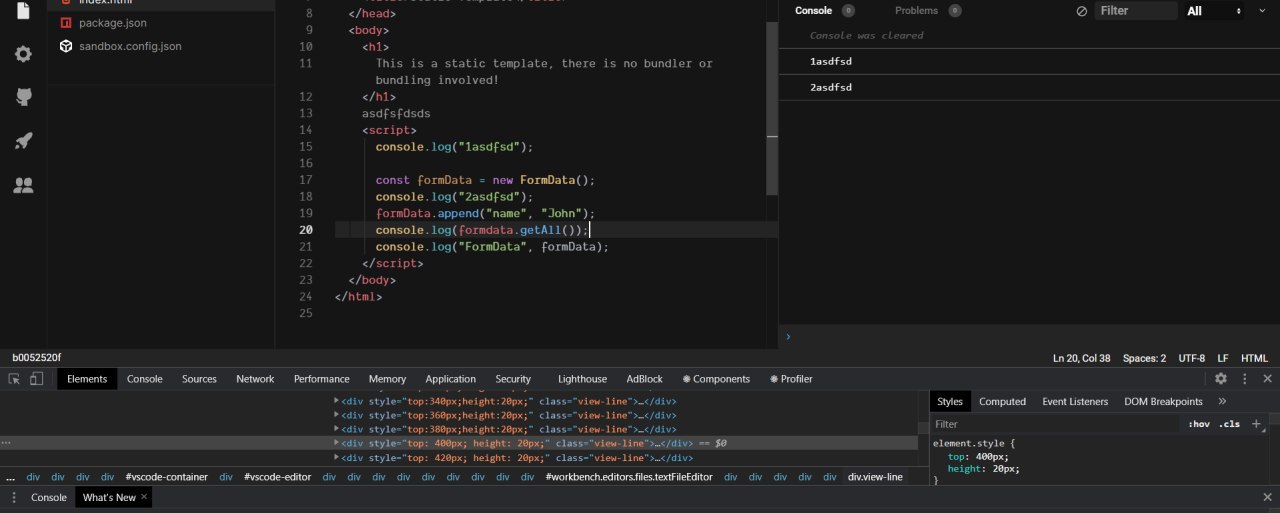The image size is (1280, 513).
Task: Open the configuration gear in the sidebar
Action: [24, 54]
